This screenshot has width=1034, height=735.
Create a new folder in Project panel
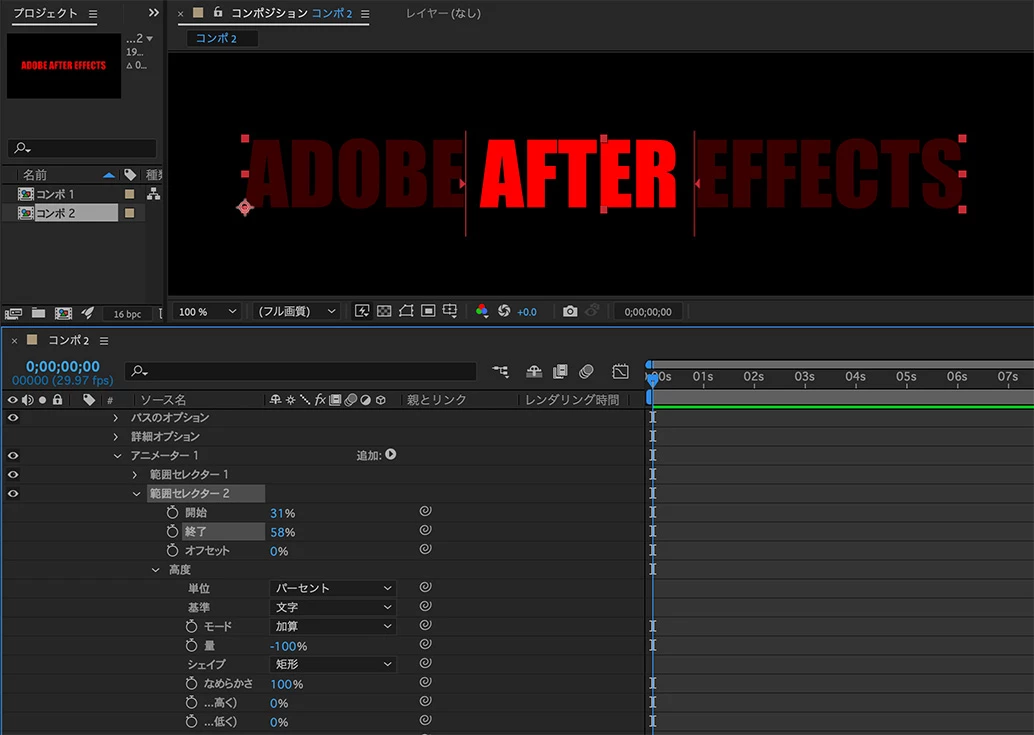pyautogui.click(x=38, y=313)
